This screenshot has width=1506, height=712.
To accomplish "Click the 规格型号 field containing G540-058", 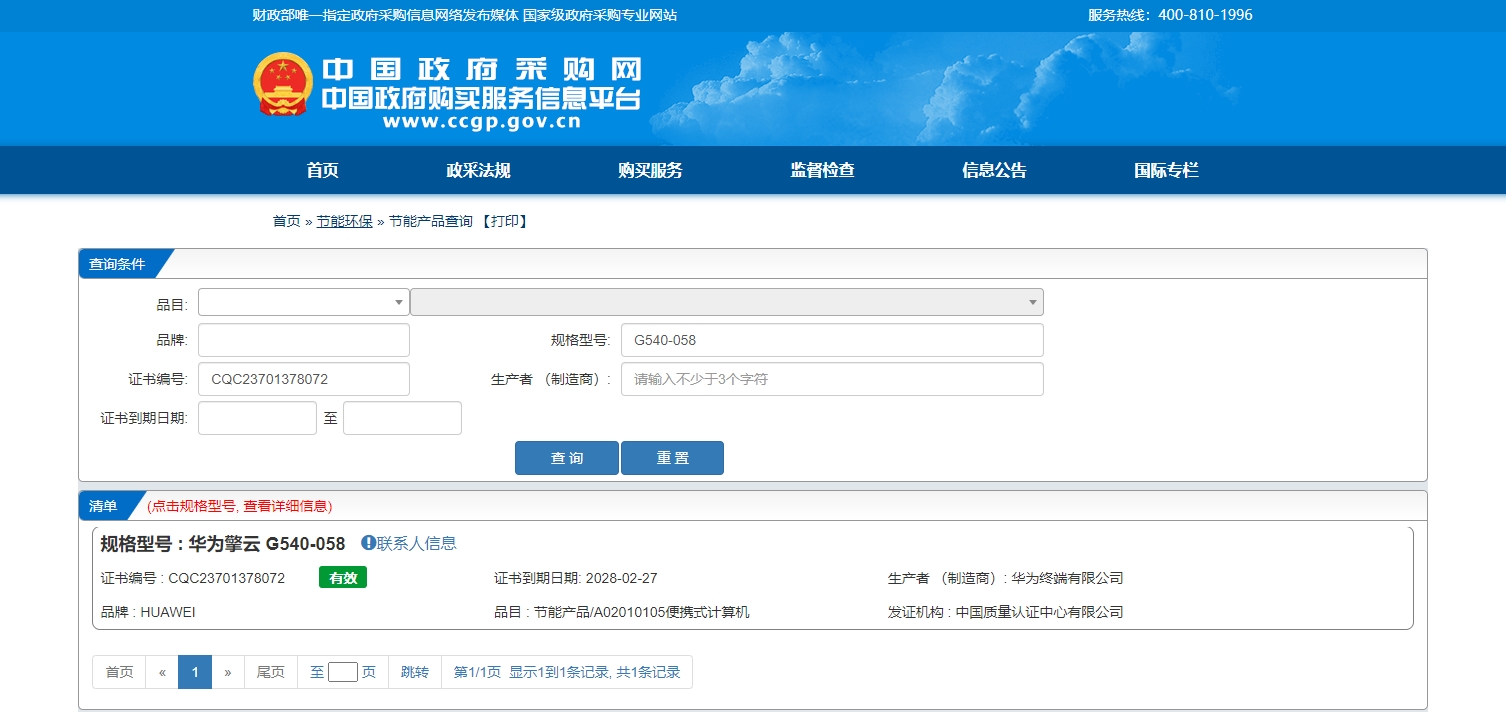I will 832,340.
